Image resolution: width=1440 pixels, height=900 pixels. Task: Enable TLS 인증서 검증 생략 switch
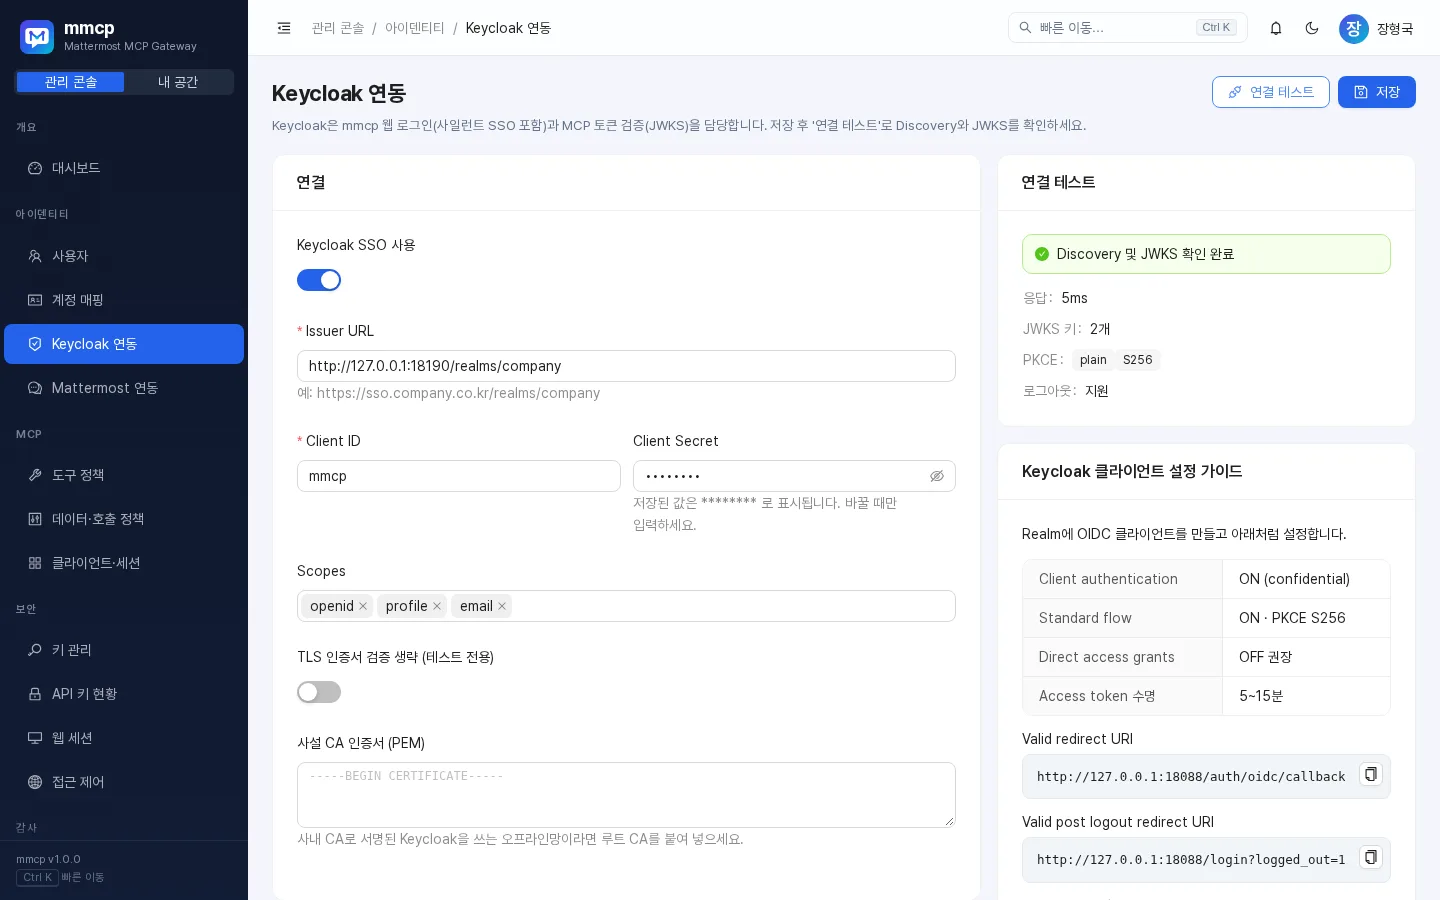coord(319,692)
